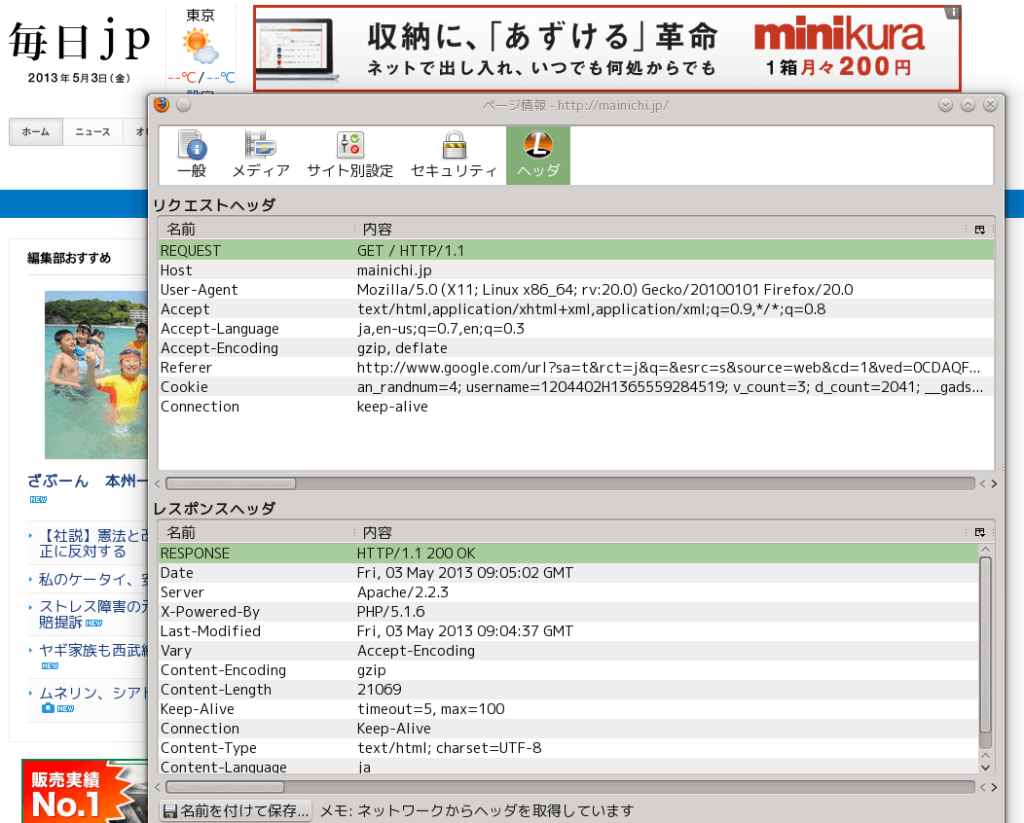Select the Accept row with text/html value
This screenshot has width=1024, height=823.
pyautogui.click(x=576, y=309)
